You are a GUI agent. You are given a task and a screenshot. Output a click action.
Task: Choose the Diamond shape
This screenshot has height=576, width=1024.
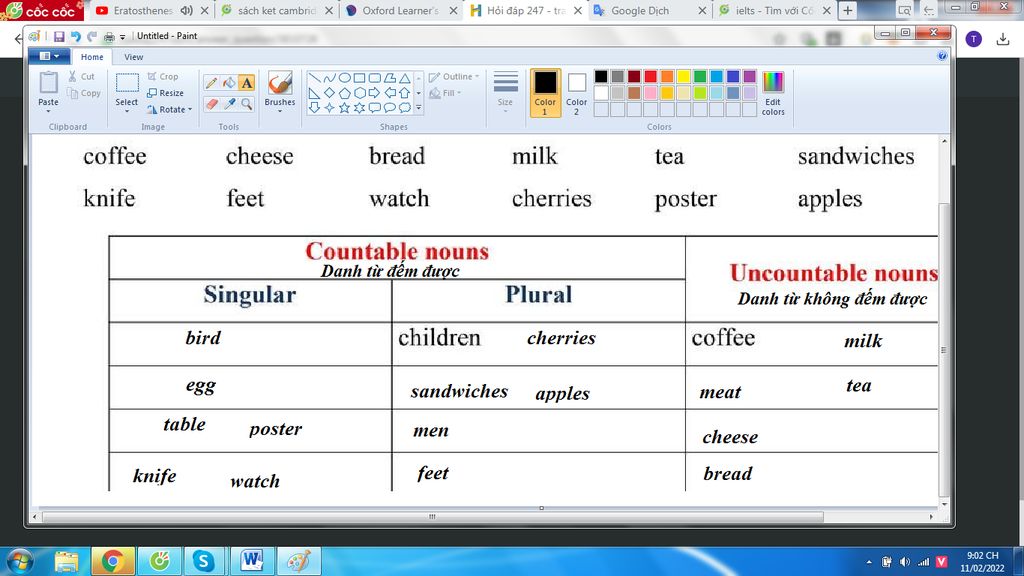coord(330,93)
